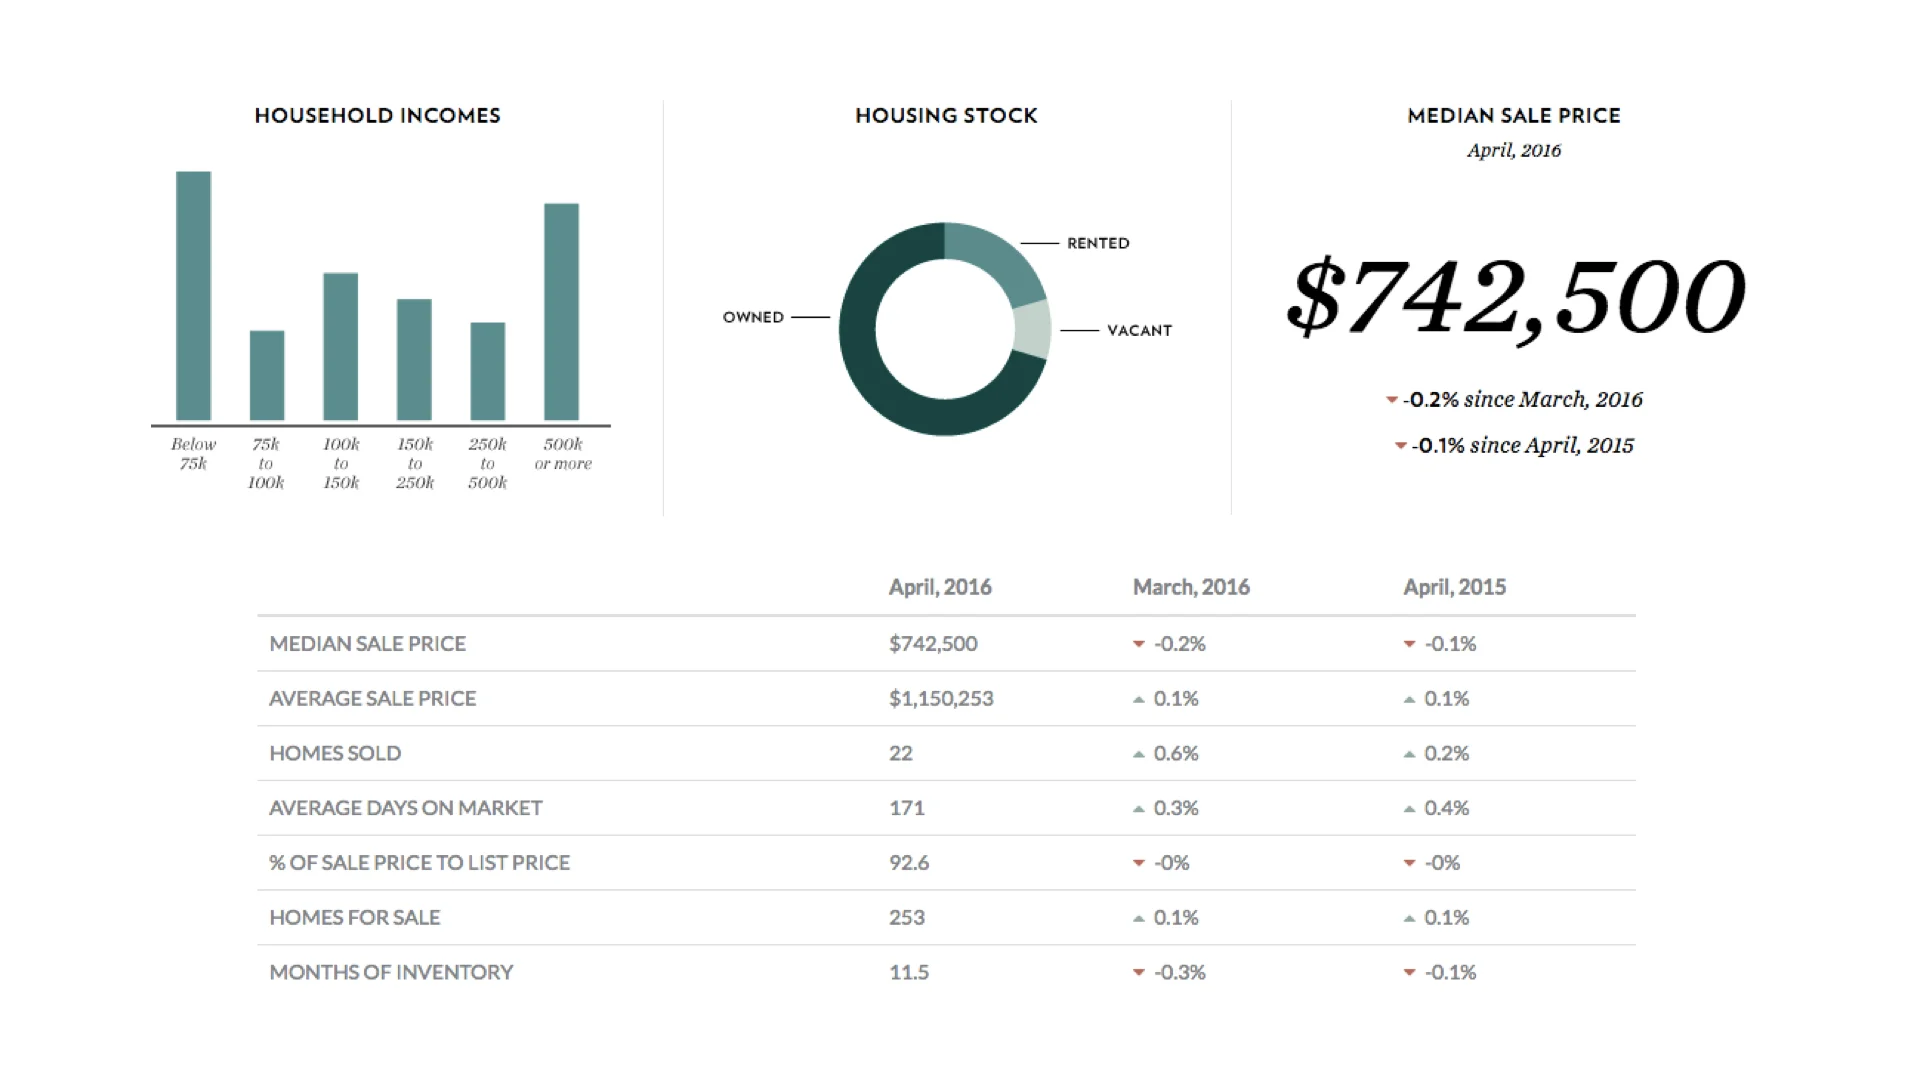Click red down arrow beside -0.1% since April, 2015
Viewport: 1920px width, 1080px height.
pos(1400,446)
